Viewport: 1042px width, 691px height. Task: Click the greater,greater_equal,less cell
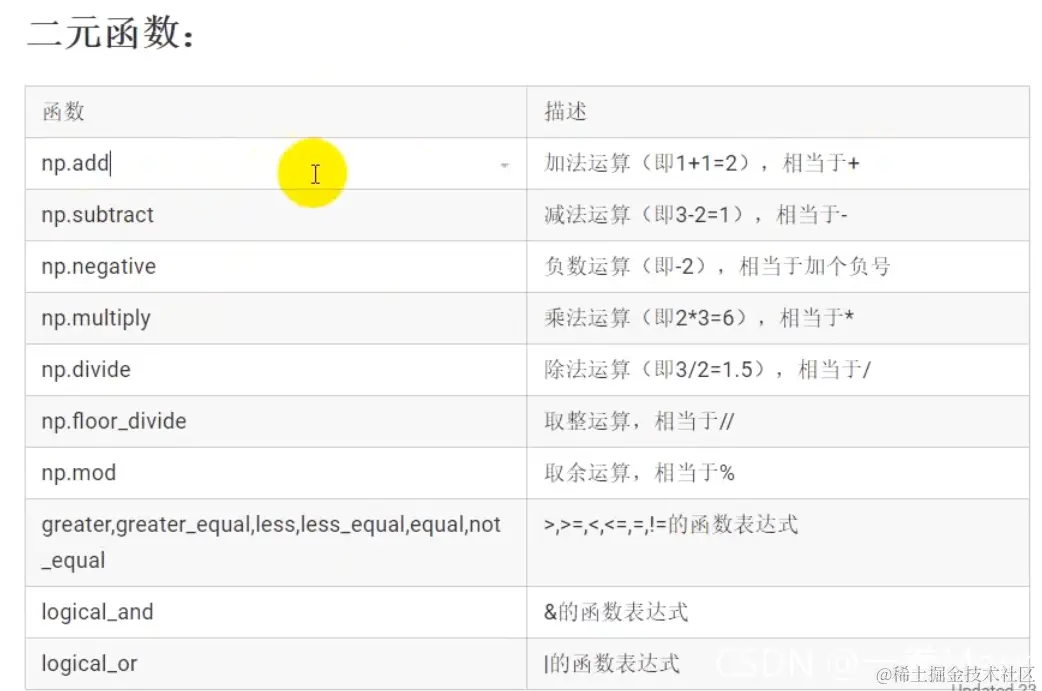coord(276,543)
